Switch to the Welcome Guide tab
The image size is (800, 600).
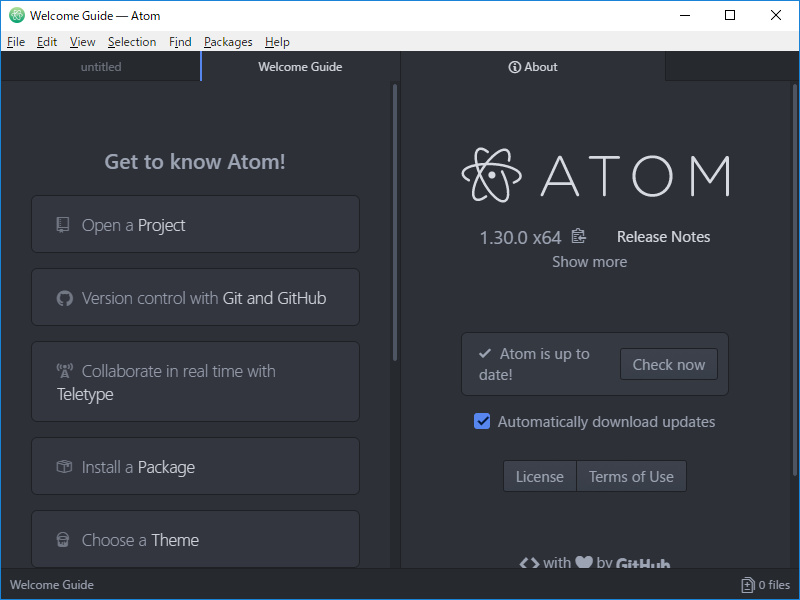(300, 66)
